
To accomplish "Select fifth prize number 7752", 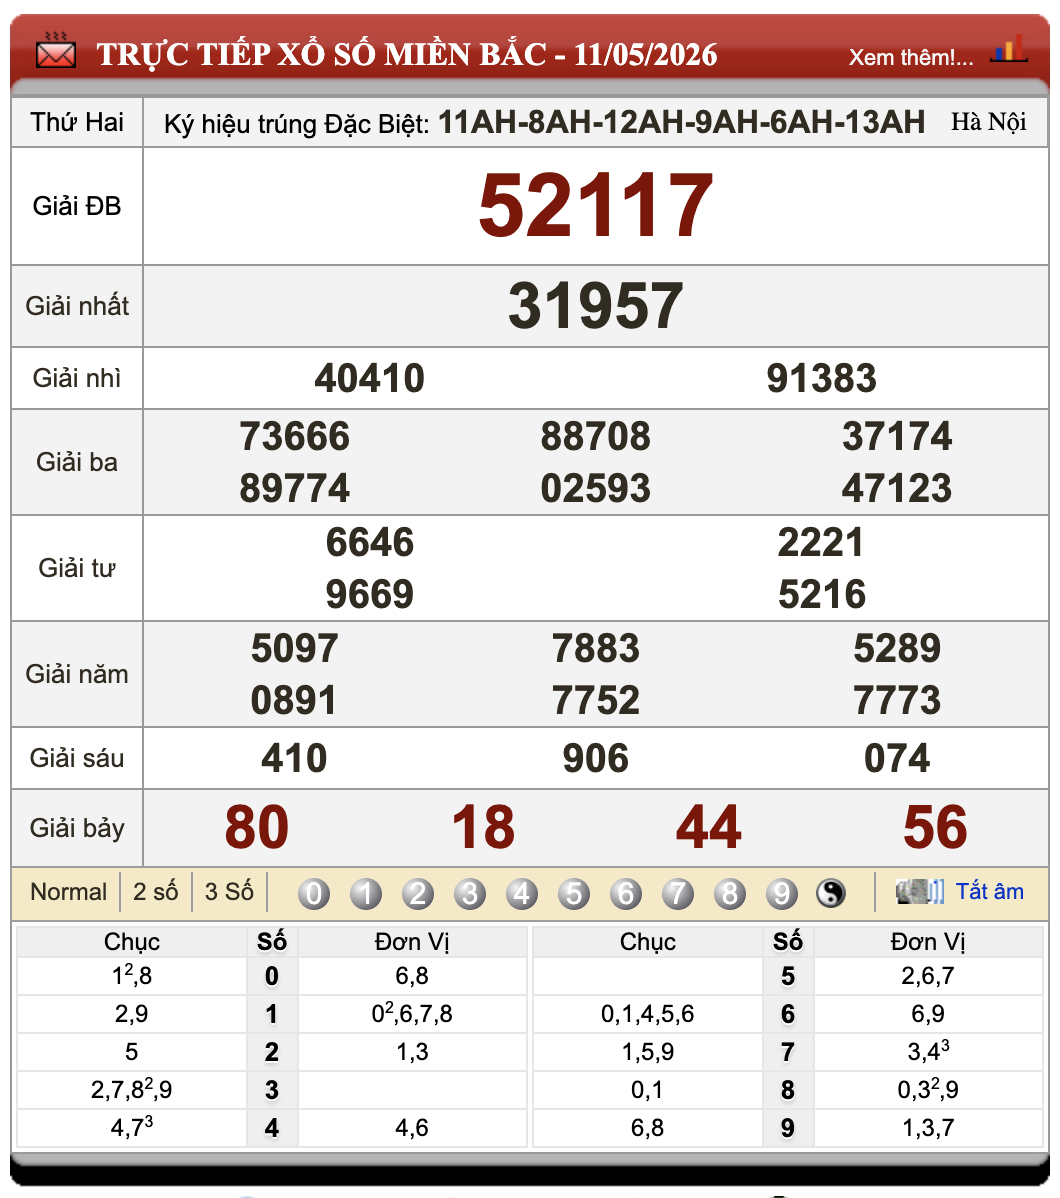I will tap(595, 701).
